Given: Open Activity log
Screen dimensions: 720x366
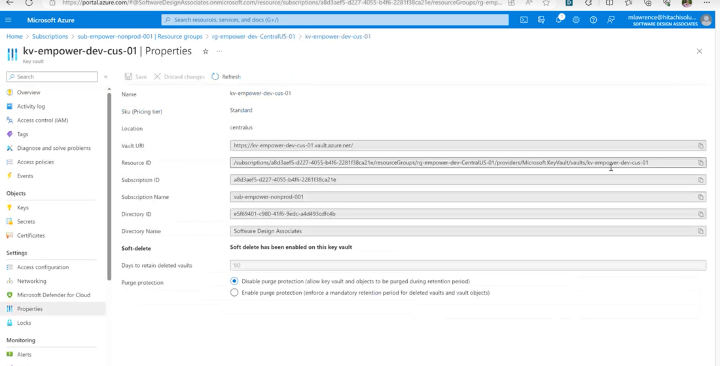Looking at the screenshot, I should coord(31,106).
